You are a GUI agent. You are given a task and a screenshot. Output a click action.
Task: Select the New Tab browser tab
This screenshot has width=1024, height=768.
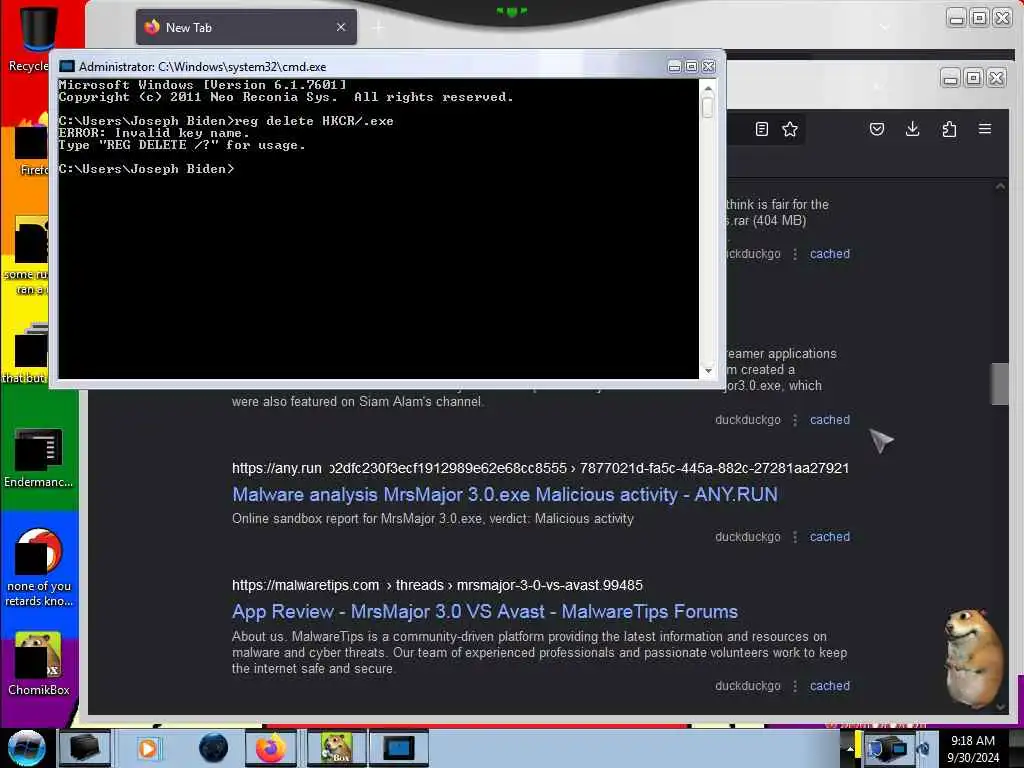coord(246,27)
